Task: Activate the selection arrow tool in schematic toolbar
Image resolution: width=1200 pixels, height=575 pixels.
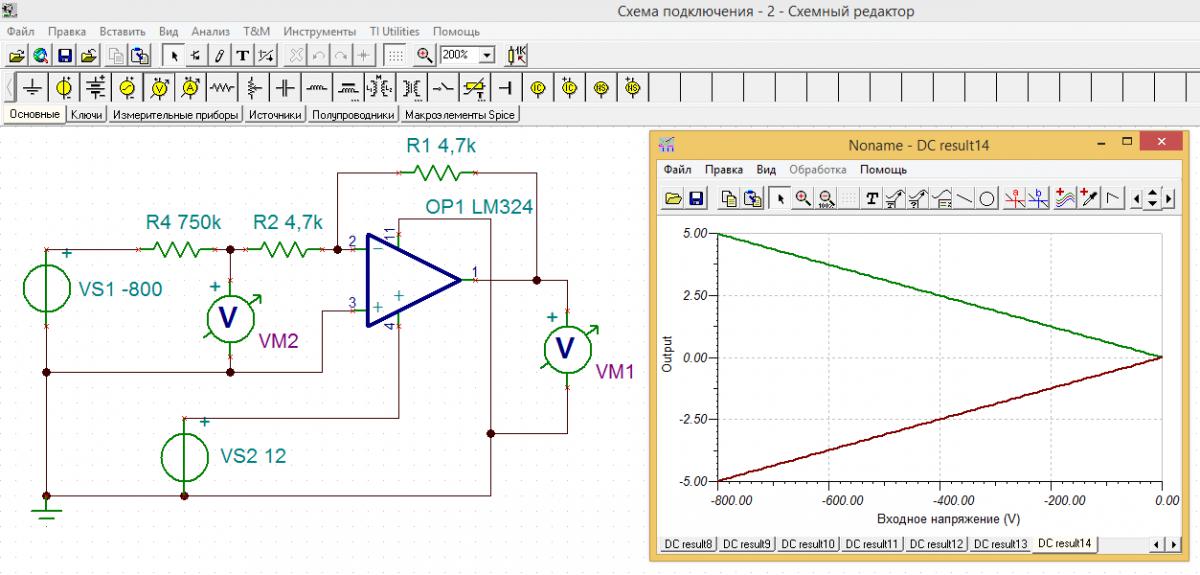Action: [x=174, y=55]
